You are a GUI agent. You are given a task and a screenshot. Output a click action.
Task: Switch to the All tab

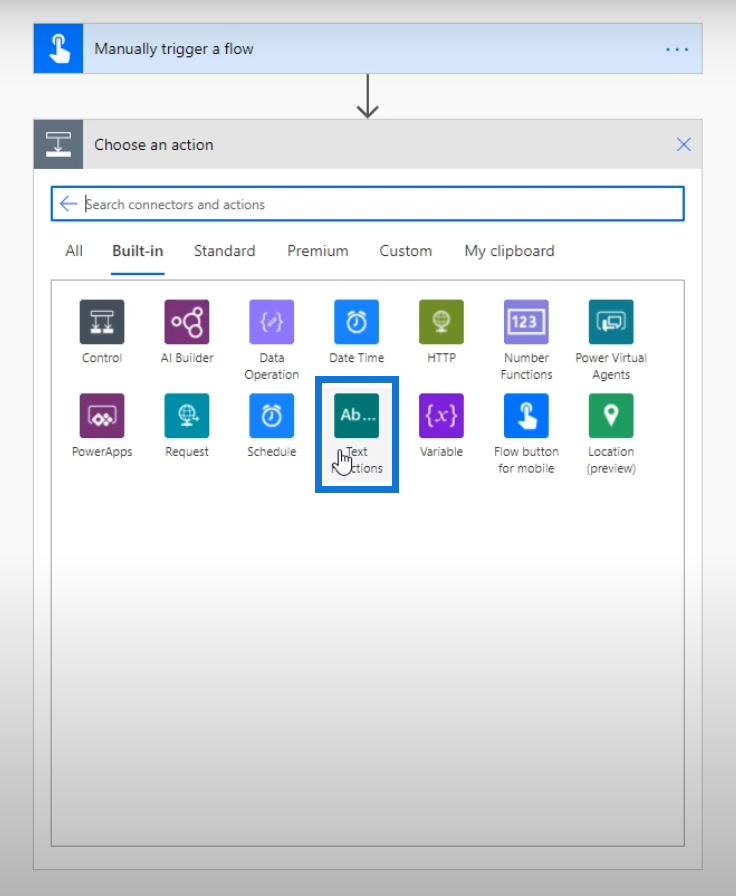coord(74,251)
